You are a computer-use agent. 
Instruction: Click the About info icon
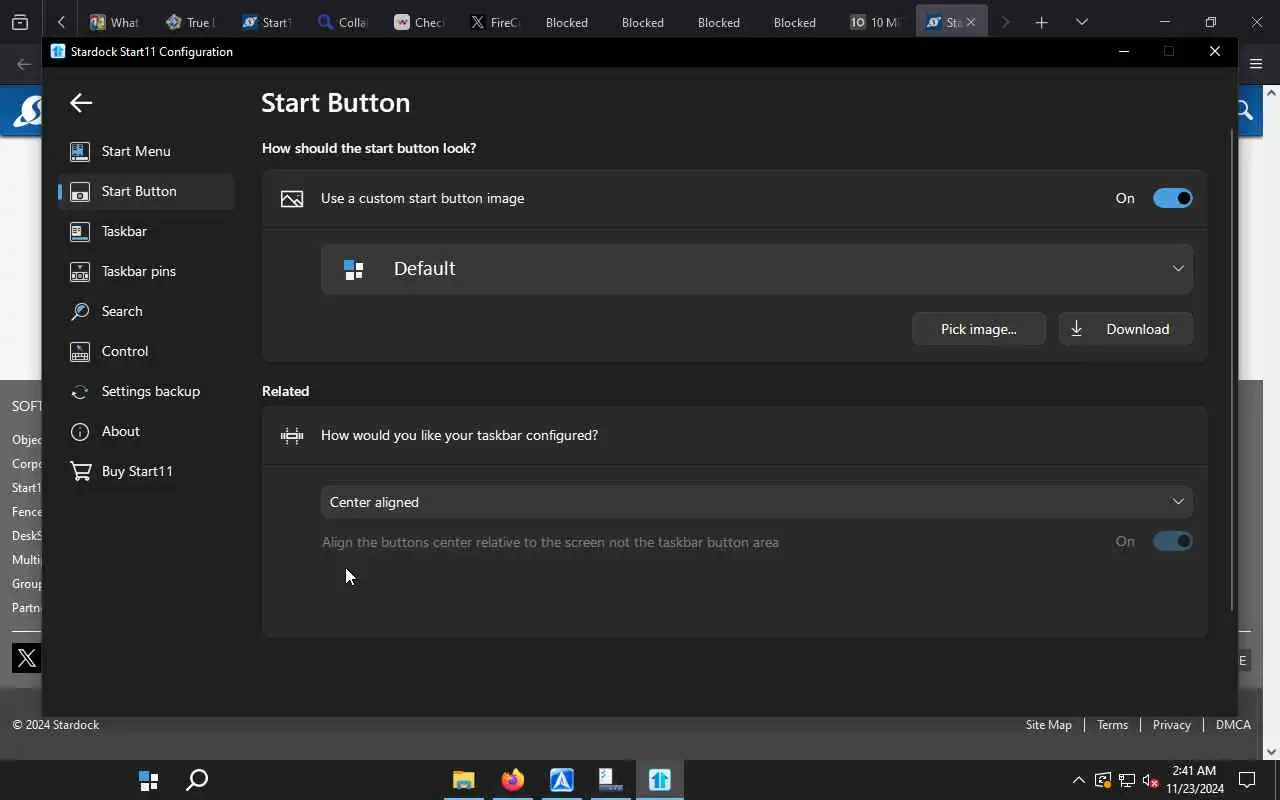tap(80, 431)
